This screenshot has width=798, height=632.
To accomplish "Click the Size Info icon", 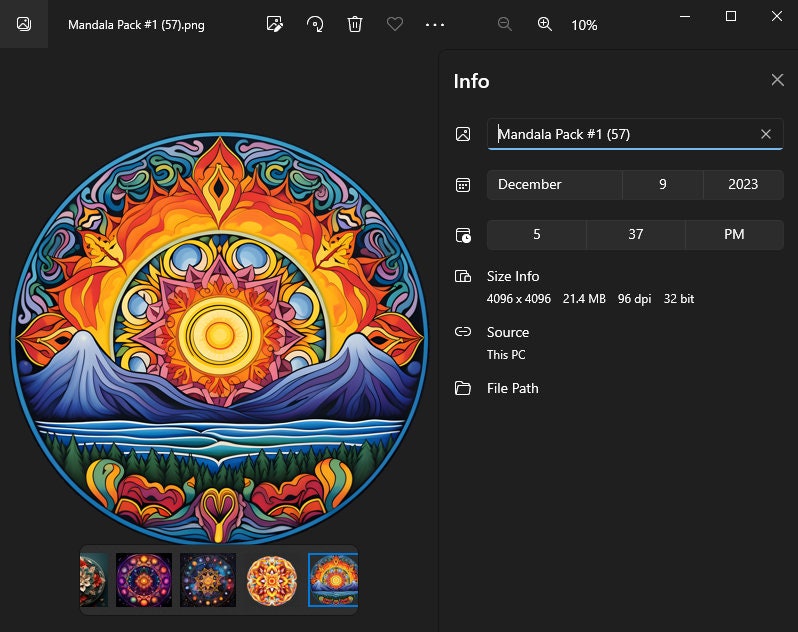I will (x=463, y=276).
